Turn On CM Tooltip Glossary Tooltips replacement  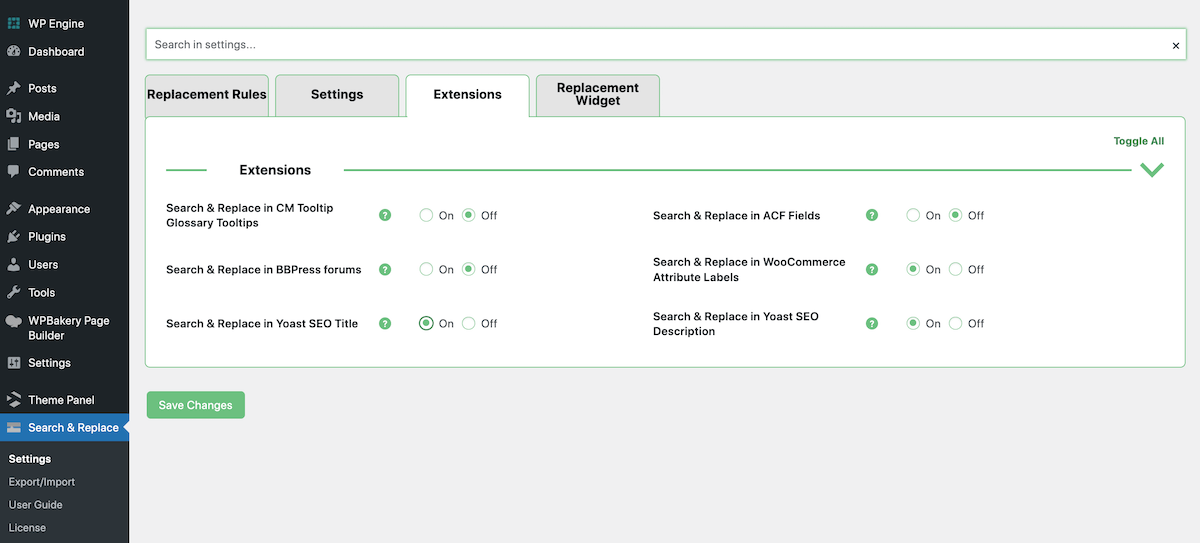pyautogui.click(x=426, y=215)
